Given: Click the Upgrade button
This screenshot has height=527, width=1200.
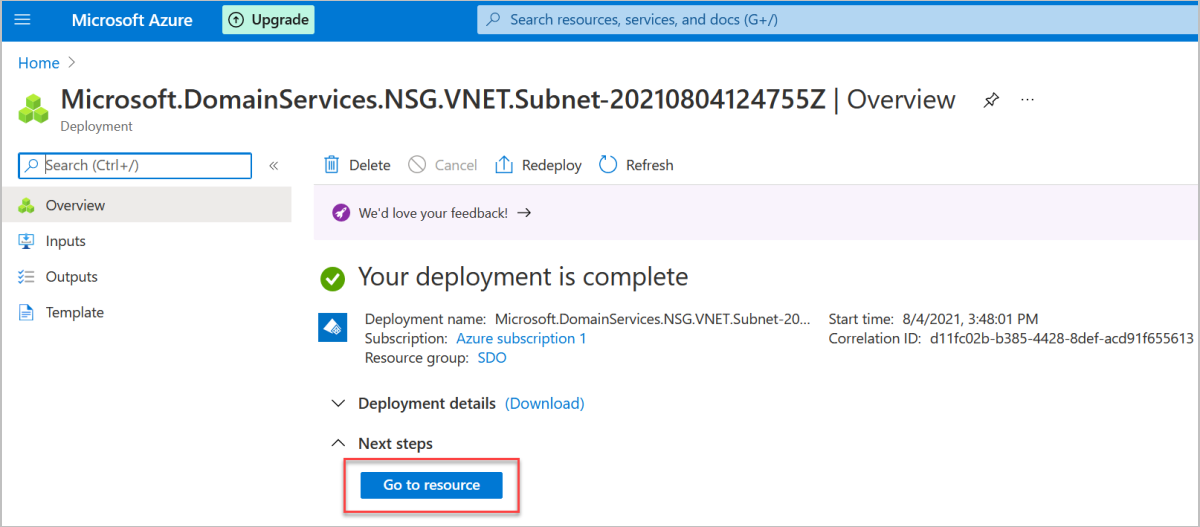Looking at the screenshot, I should click(x=268, y=20).
